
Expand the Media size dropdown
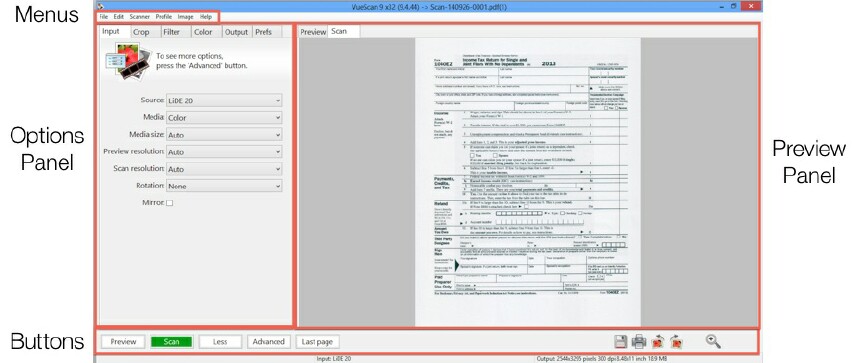224,135
